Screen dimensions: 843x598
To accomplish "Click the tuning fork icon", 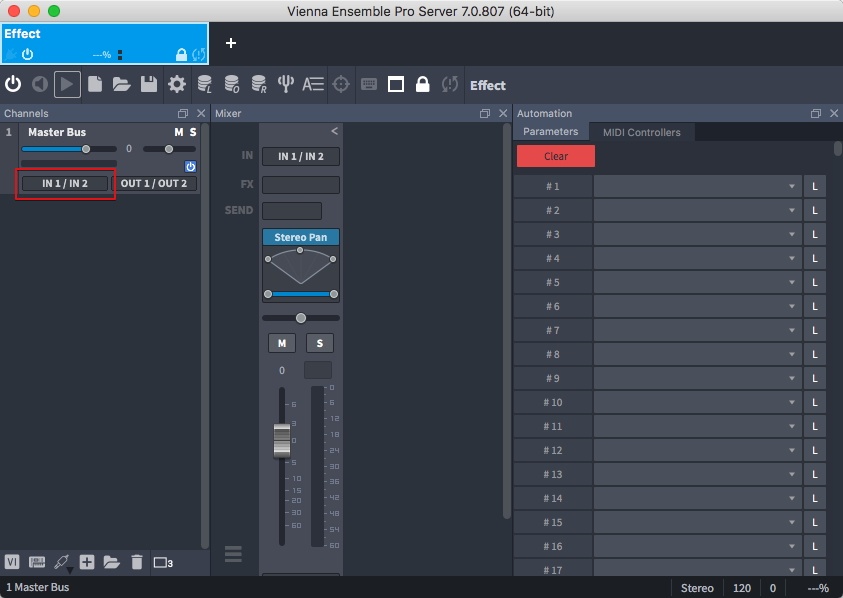I will (285, 84).
